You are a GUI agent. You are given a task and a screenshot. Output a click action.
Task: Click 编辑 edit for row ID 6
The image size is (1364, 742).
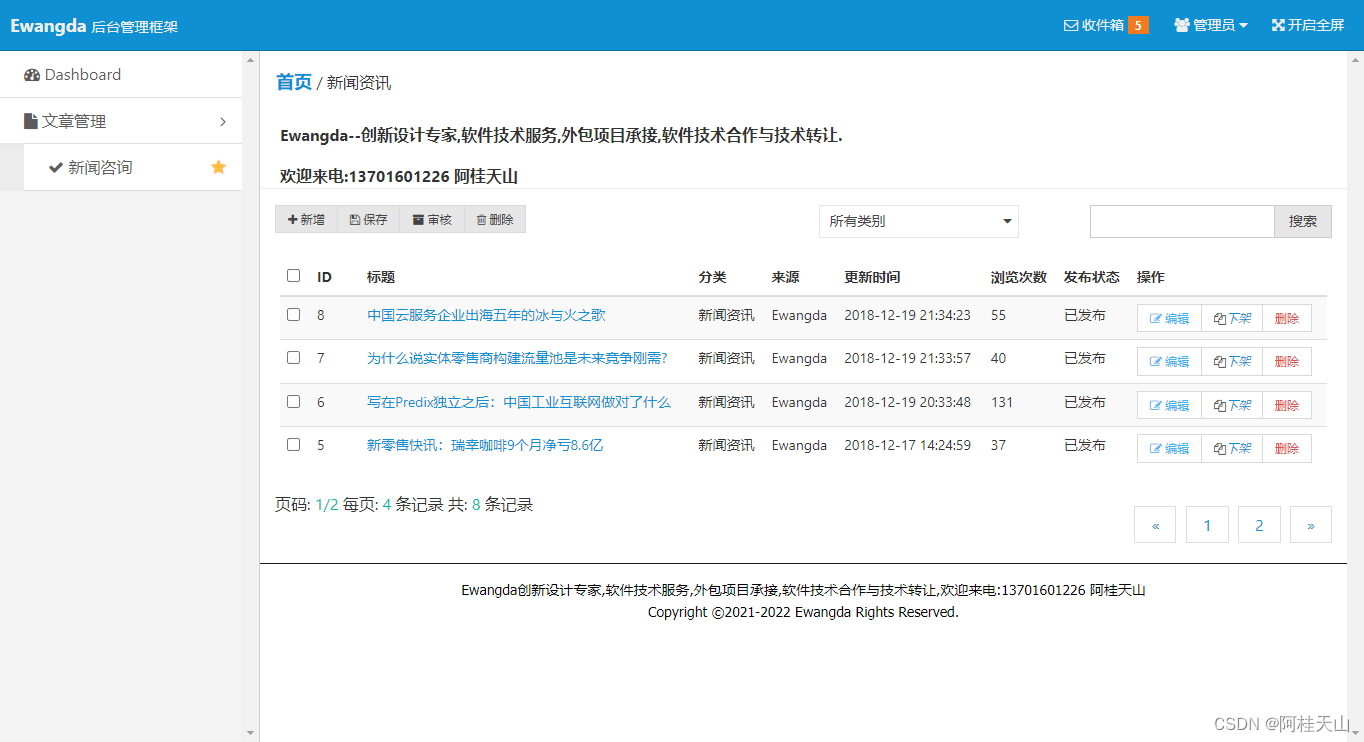click(1169, 405)
